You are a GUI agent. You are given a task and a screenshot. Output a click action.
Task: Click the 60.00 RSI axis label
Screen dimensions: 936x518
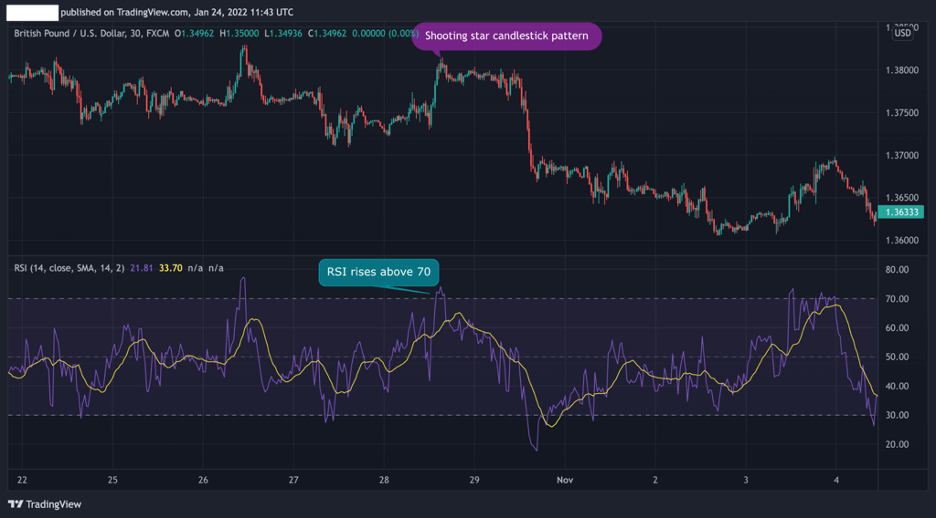[x=898, y=328]
